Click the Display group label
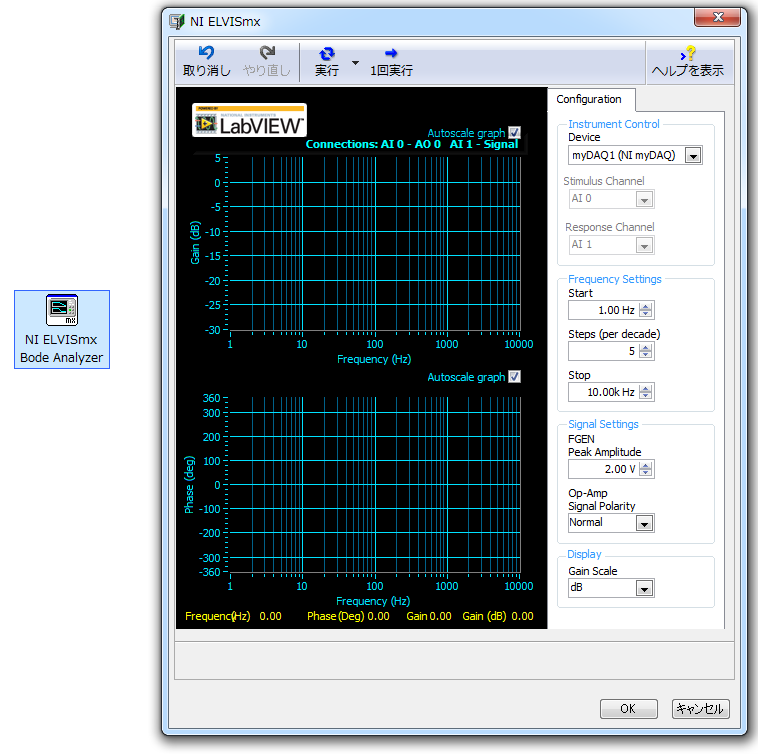Viewport: 758px width, 754px height. pyautogui.click(x=584, y=554)
